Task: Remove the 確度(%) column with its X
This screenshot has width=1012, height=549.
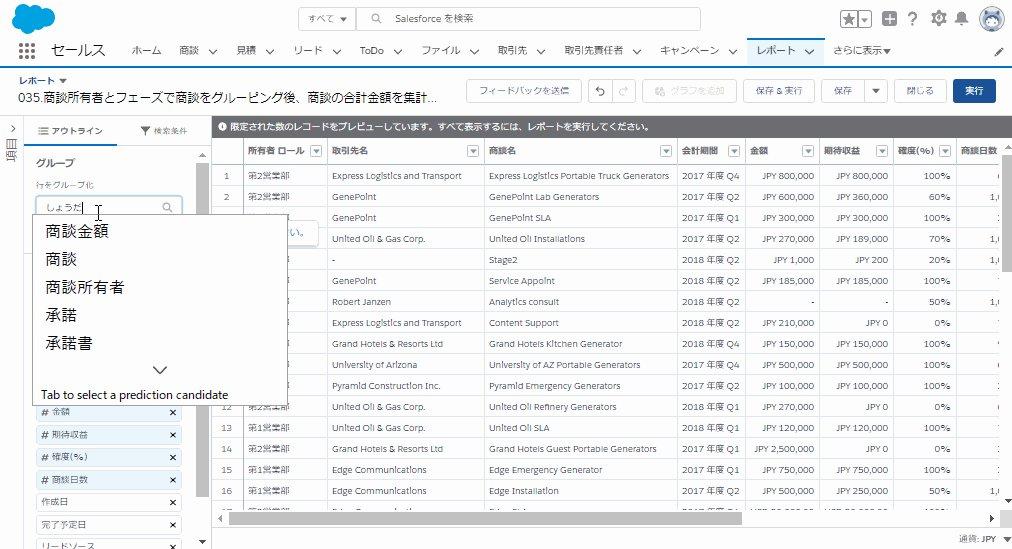Action: pos(173,457)
